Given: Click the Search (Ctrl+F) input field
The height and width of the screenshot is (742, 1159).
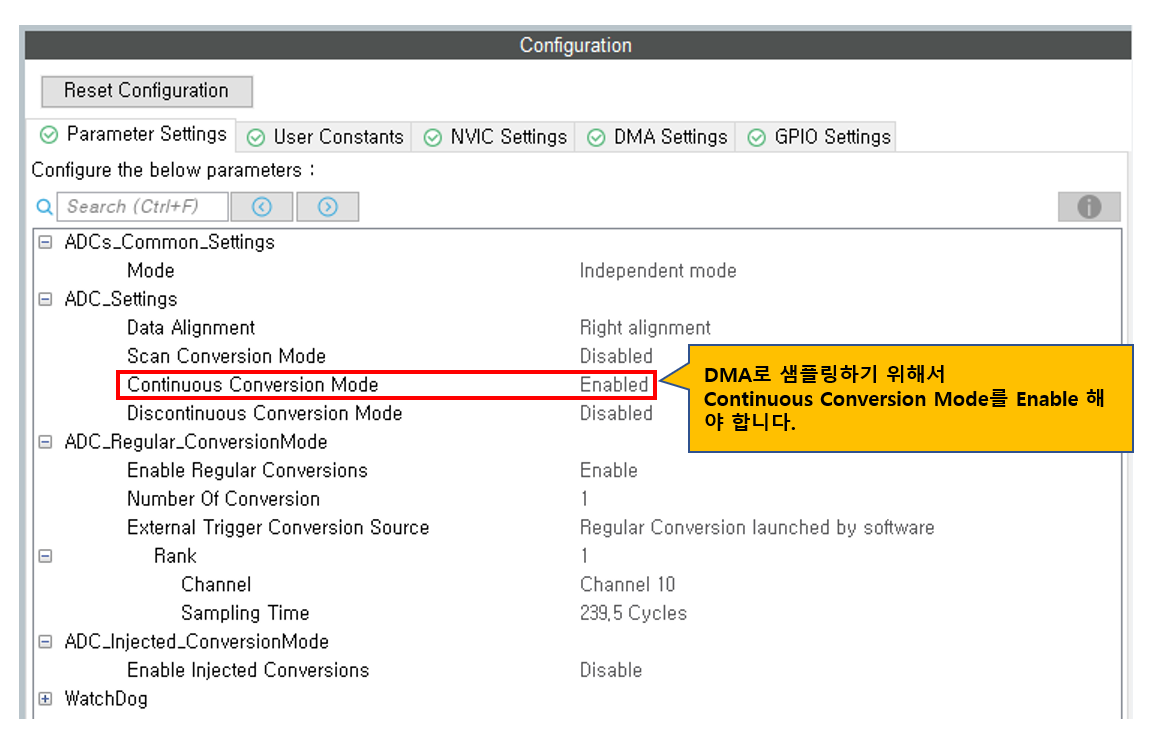Looking at the screenshot, I should (142, 207).
